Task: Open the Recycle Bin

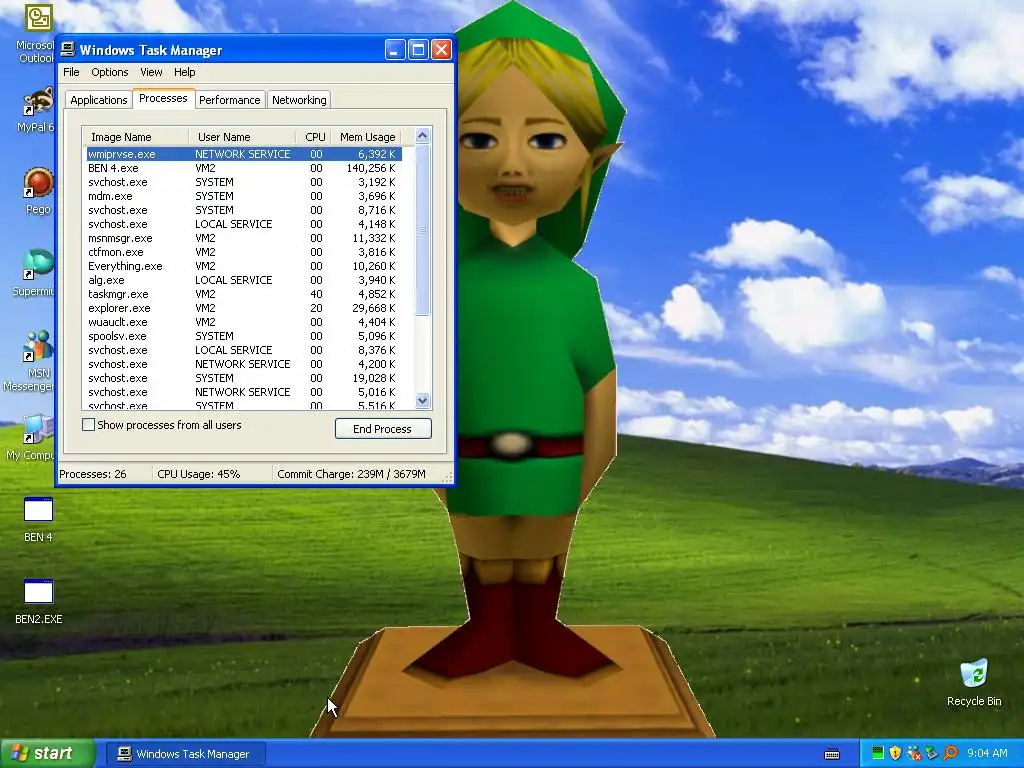Action: 974,674
